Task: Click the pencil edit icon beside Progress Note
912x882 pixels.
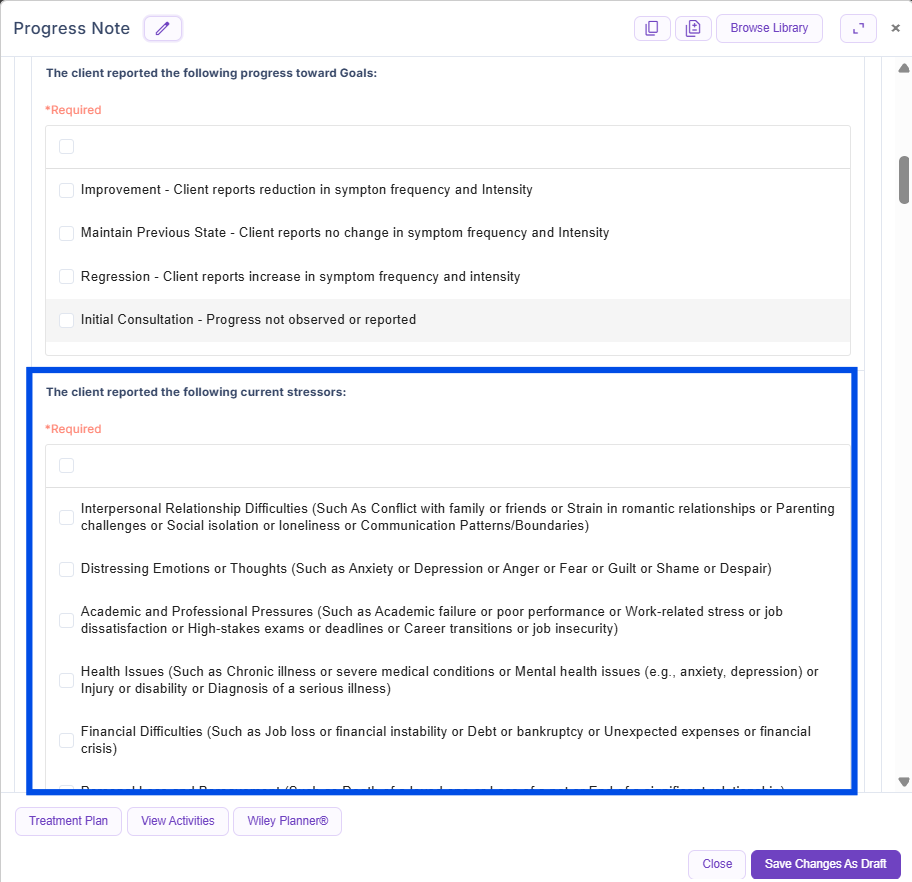Action: tap(163, 28)
